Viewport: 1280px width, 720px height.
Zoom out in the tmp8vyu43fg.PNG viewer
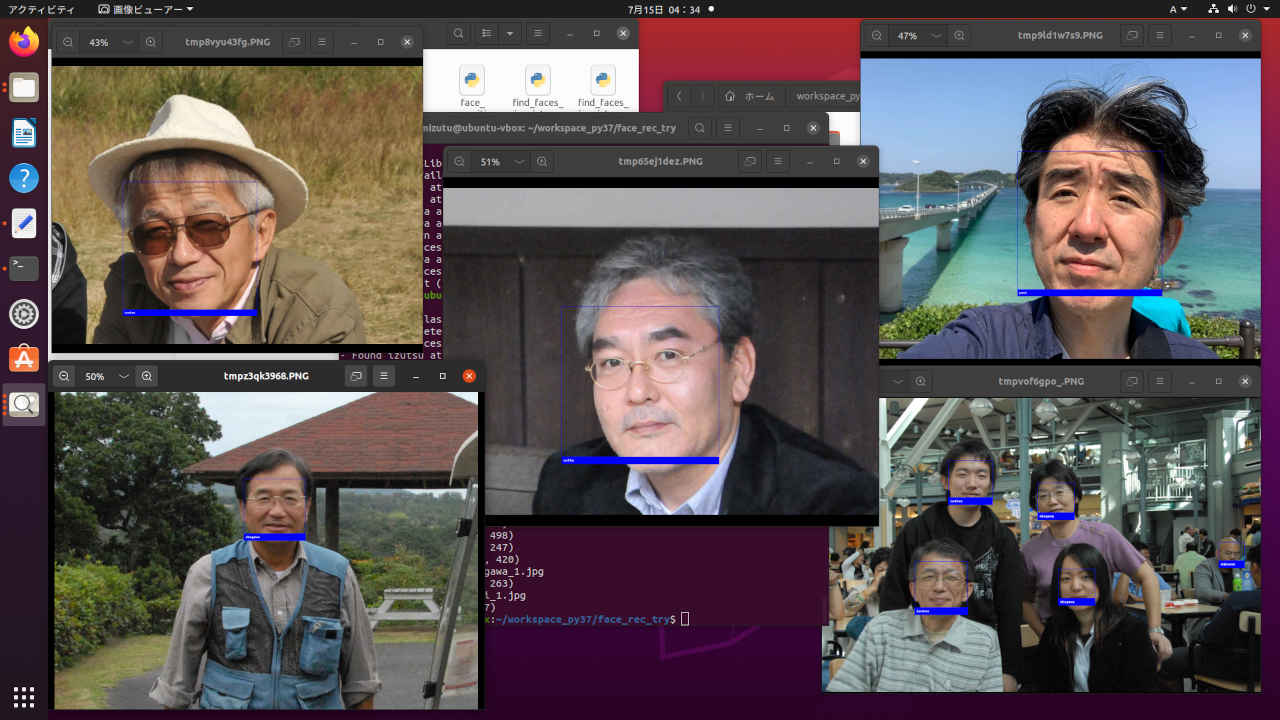coord(67,43)
